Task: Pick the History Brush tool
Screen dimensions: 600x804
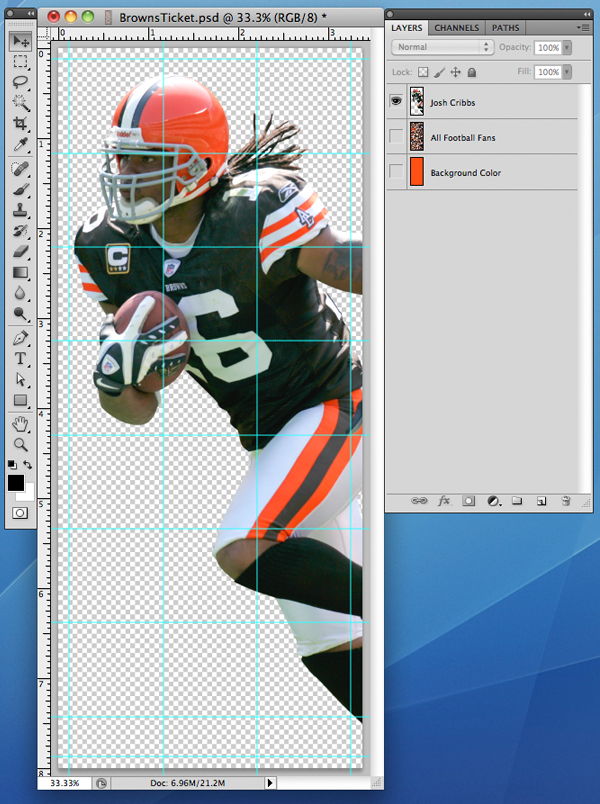Action: 21,230
